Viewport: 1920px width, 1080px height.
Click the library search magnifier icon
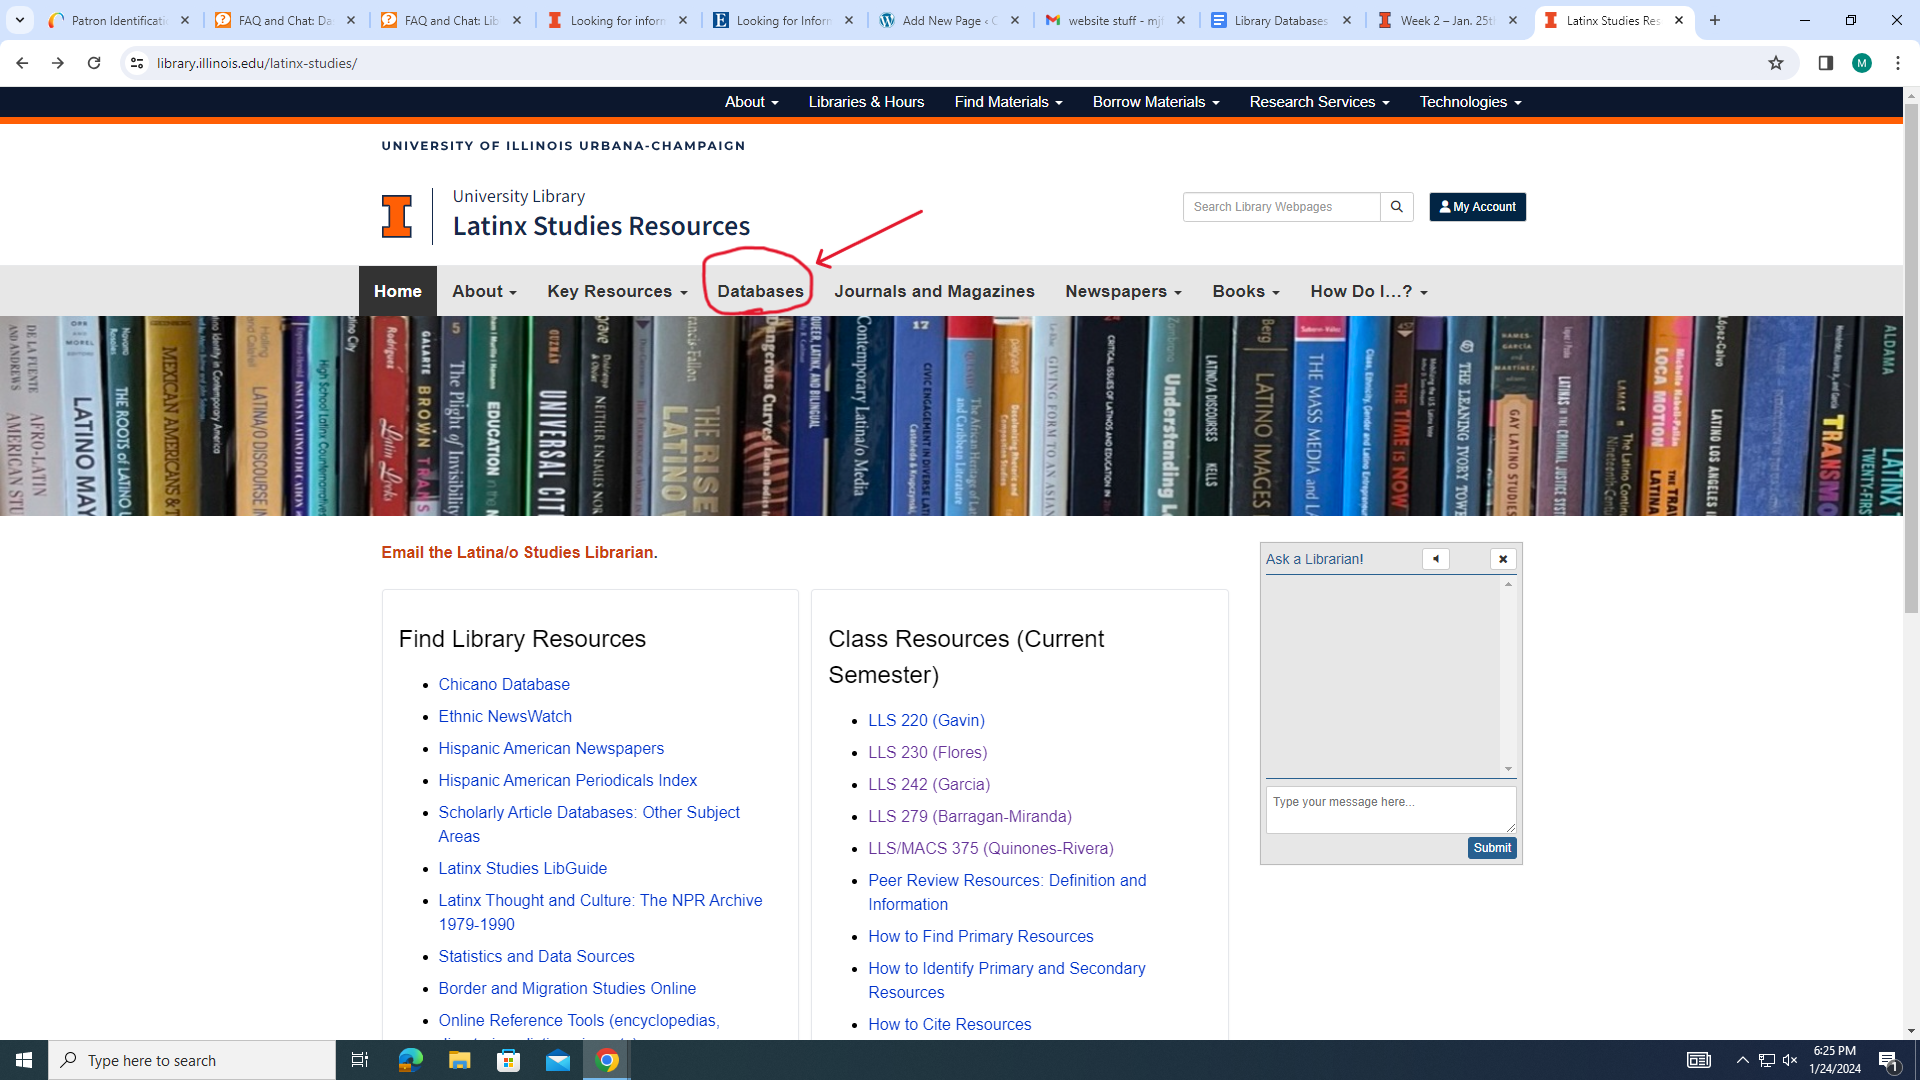[1396, 207]
